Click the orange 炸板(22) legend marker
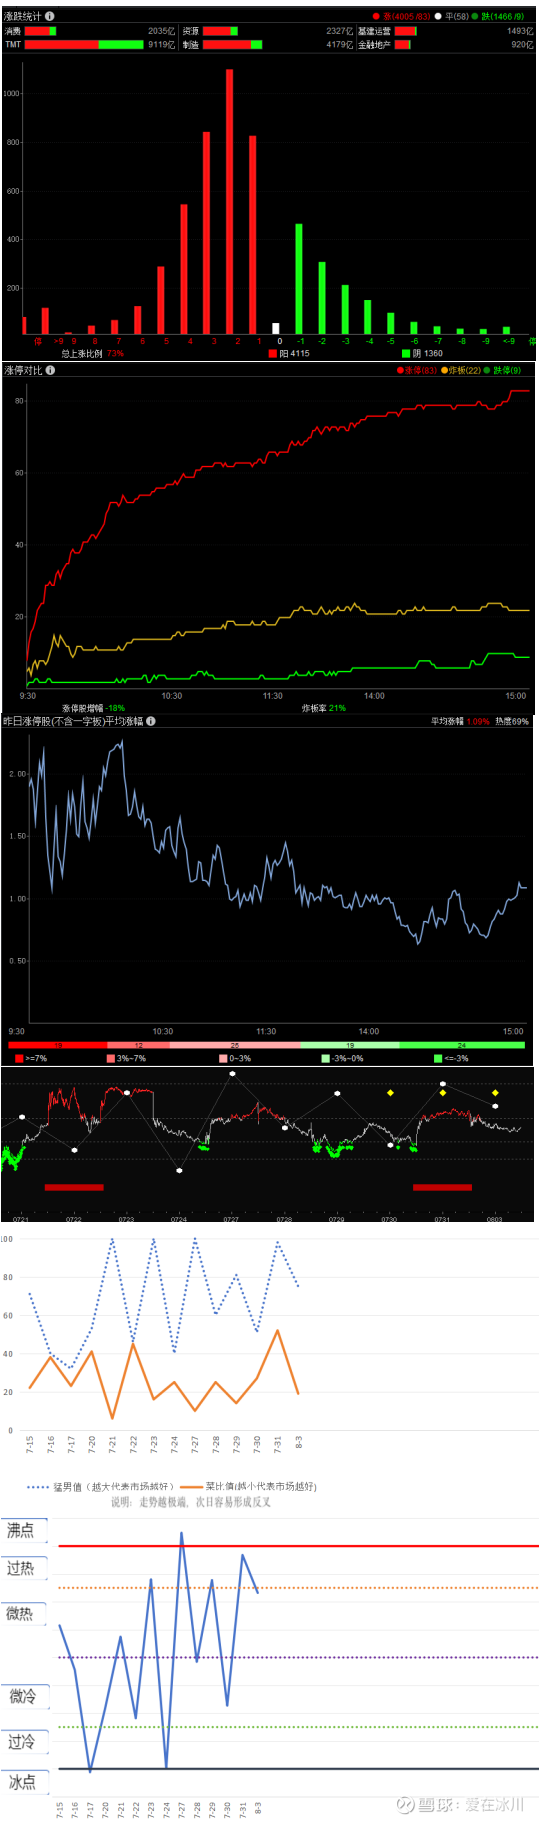The height and width of the screenshot is (1821, 540). [445, 371]
